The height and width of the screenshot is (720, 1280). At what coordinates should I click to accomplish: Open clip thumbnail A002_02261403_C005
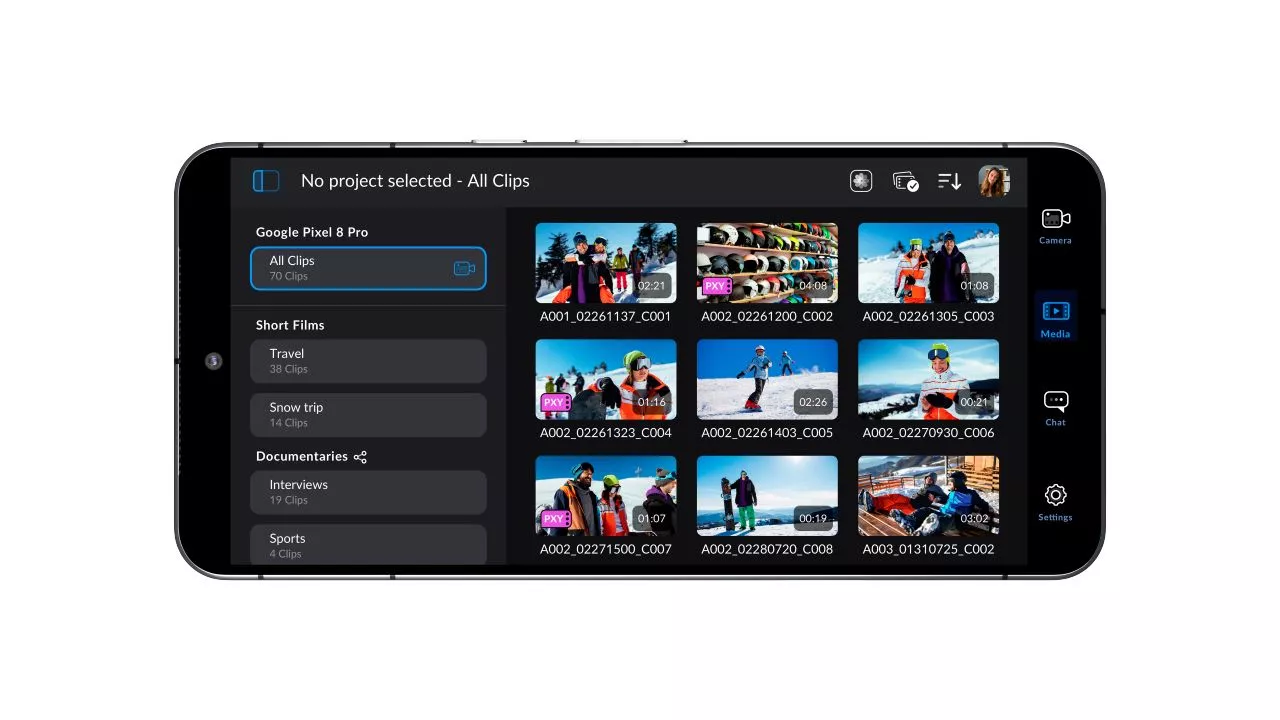pyautogui.click(x=767, y=378)
